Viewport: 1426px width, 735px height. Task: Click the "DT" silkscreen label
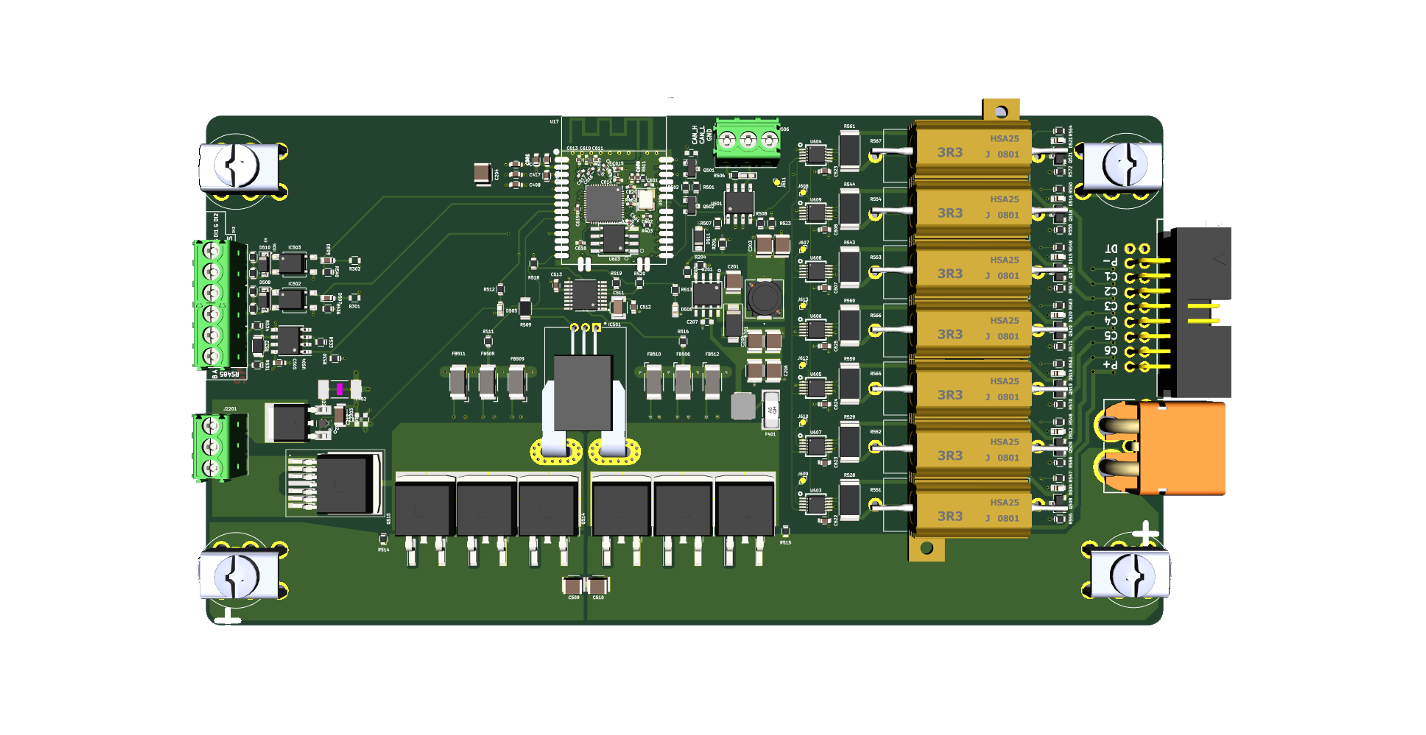click(1111, 248)
